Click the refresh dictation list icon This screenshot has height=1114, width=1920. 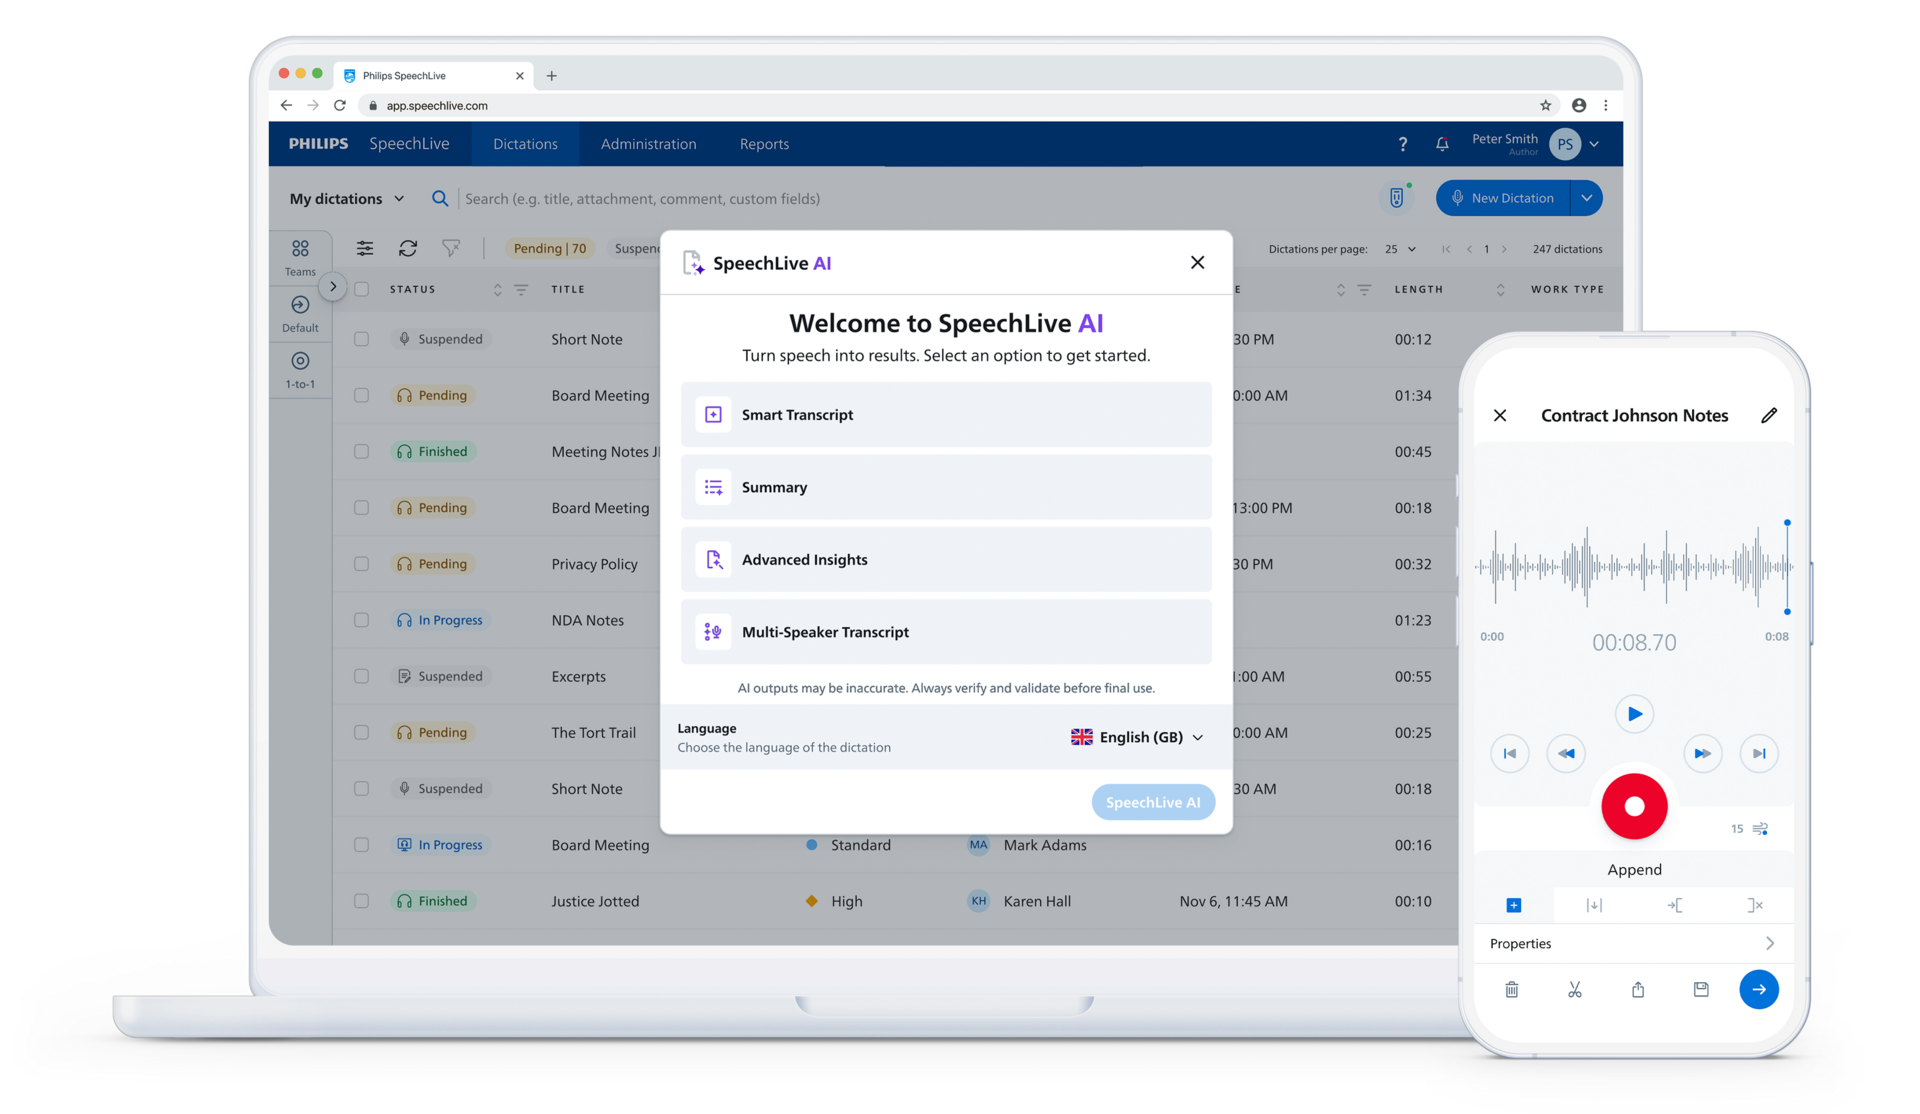pyautogui.click(x=408, y=248)
